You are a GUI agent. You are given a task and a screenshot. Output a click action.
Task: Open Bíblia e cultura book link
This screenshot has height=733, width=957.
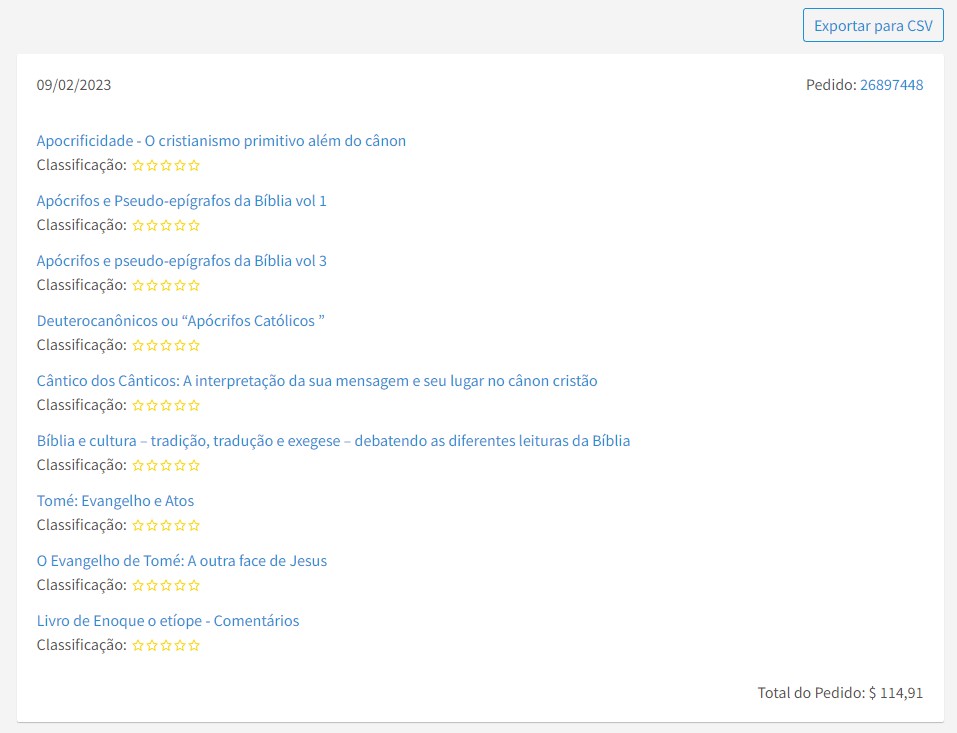tap(333, 441)
